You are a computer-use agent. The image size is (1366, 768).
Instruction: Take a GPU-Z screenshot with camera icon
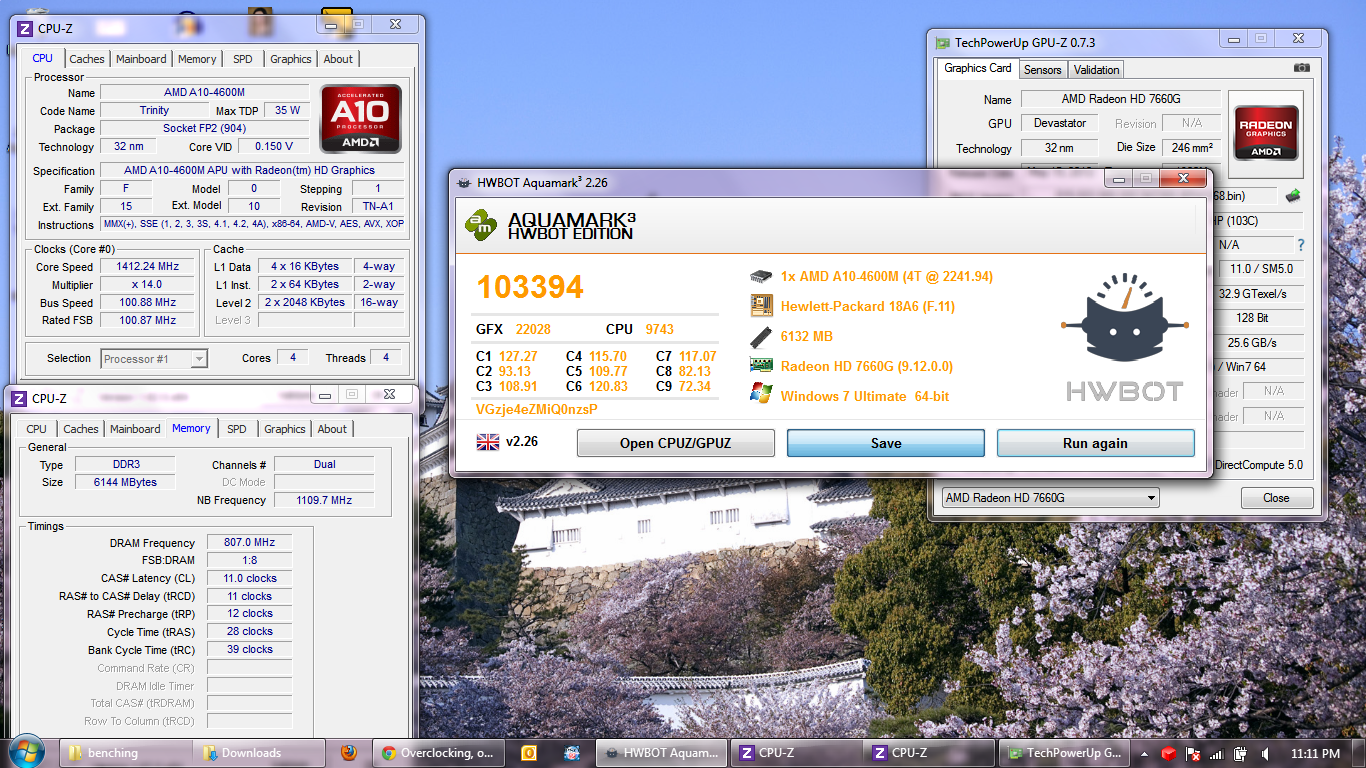click(x=1301, y=68)
